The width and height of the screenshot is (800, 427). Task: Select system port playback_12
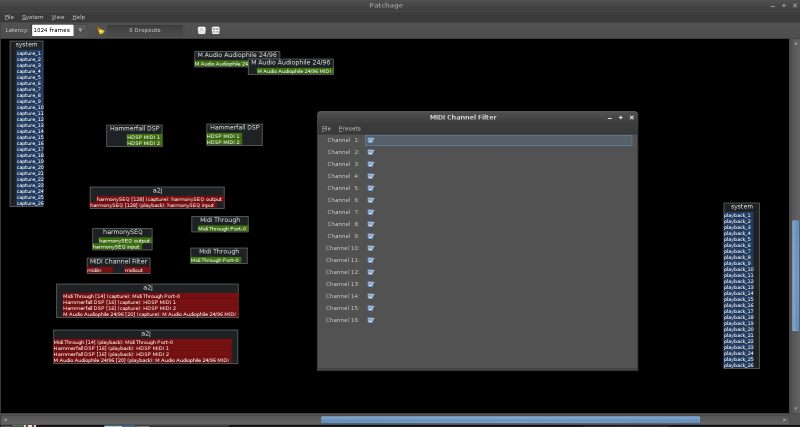[738, 281]
